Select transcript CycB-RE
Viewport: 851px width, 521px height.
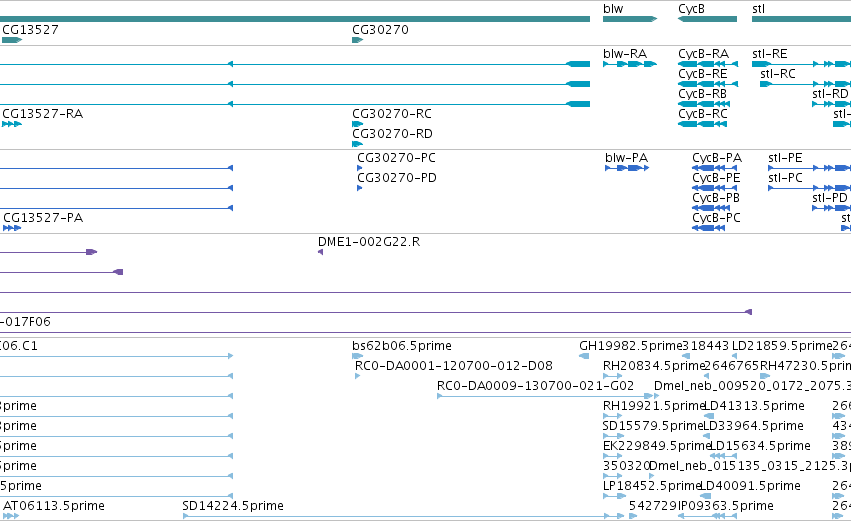pyautogui.click(x=702, y=74)
